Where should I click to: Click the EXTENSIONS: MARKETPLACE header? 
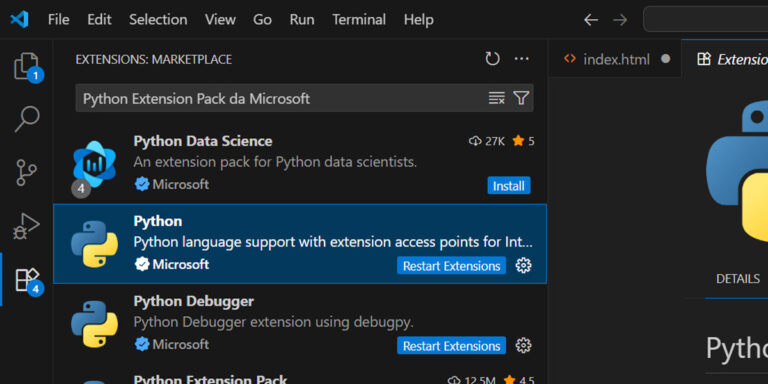[154, 59]
